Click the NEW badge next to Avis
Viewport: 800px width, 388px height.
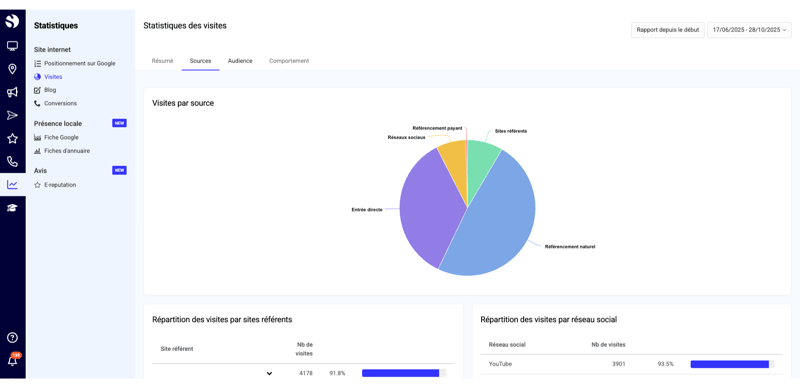coord(119,170)
